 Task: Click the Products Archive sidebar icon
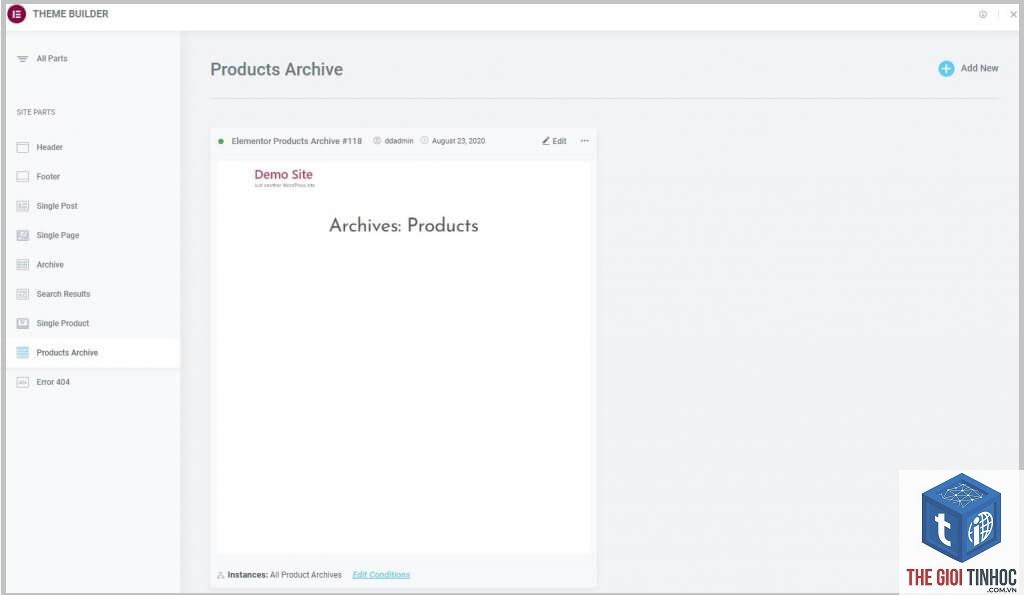23,353
